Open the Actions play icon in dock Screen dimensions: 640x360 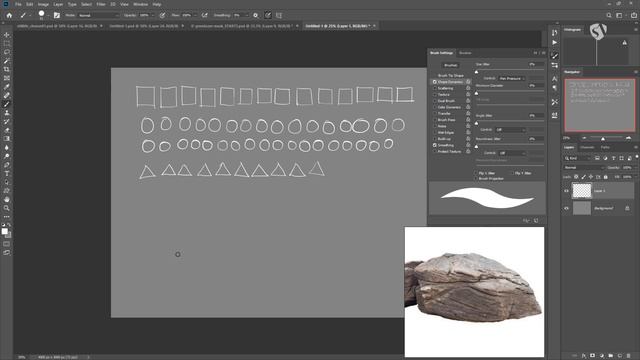(554, 42)
